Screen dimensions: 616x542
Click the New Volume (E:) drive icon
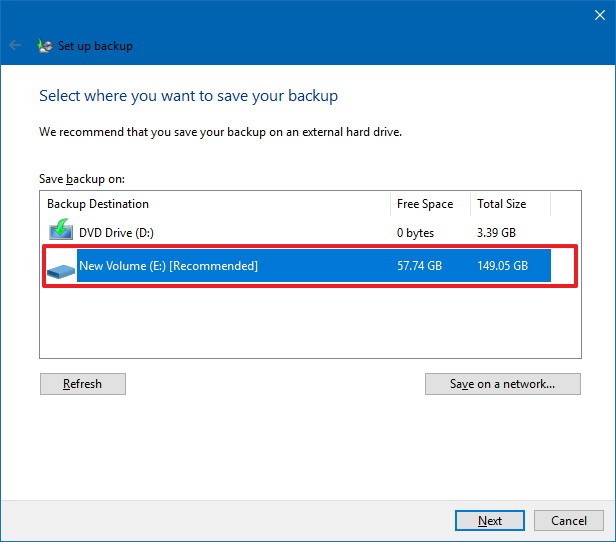pyautogui.click(x=61, y=271)
